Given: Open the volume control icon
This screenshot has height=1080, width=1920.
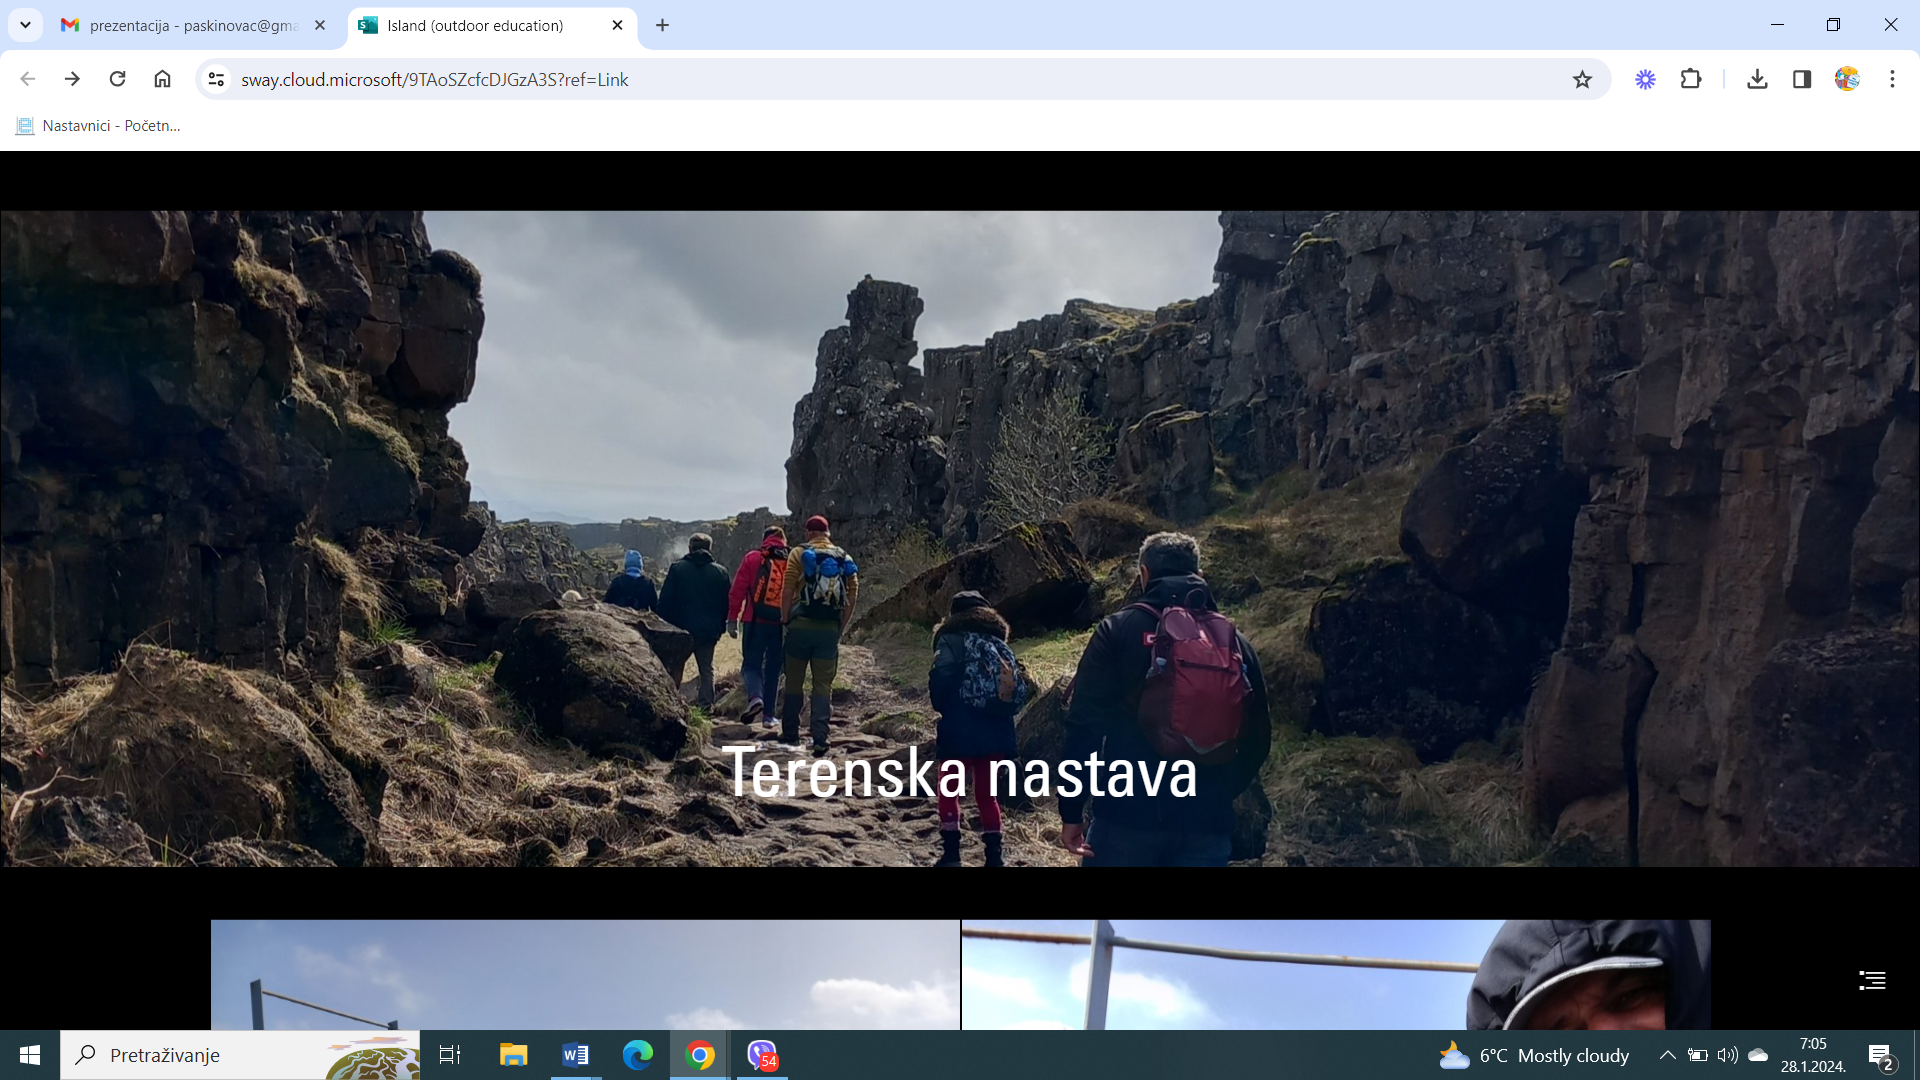Looking at the screenshot, I should point(1727,1055).
